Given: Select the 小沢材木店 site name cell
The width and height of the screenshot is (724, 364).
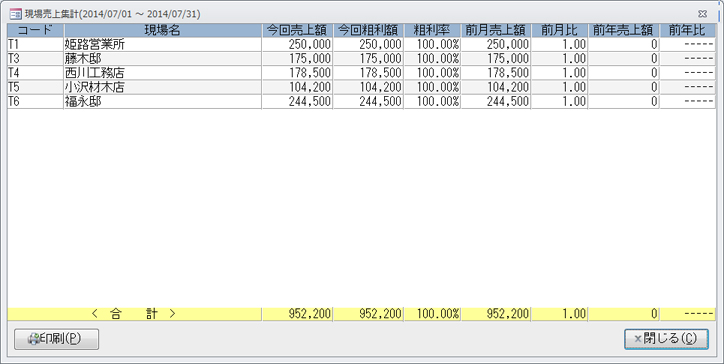Looking at the screenshot, I should [x=163, y=87].
